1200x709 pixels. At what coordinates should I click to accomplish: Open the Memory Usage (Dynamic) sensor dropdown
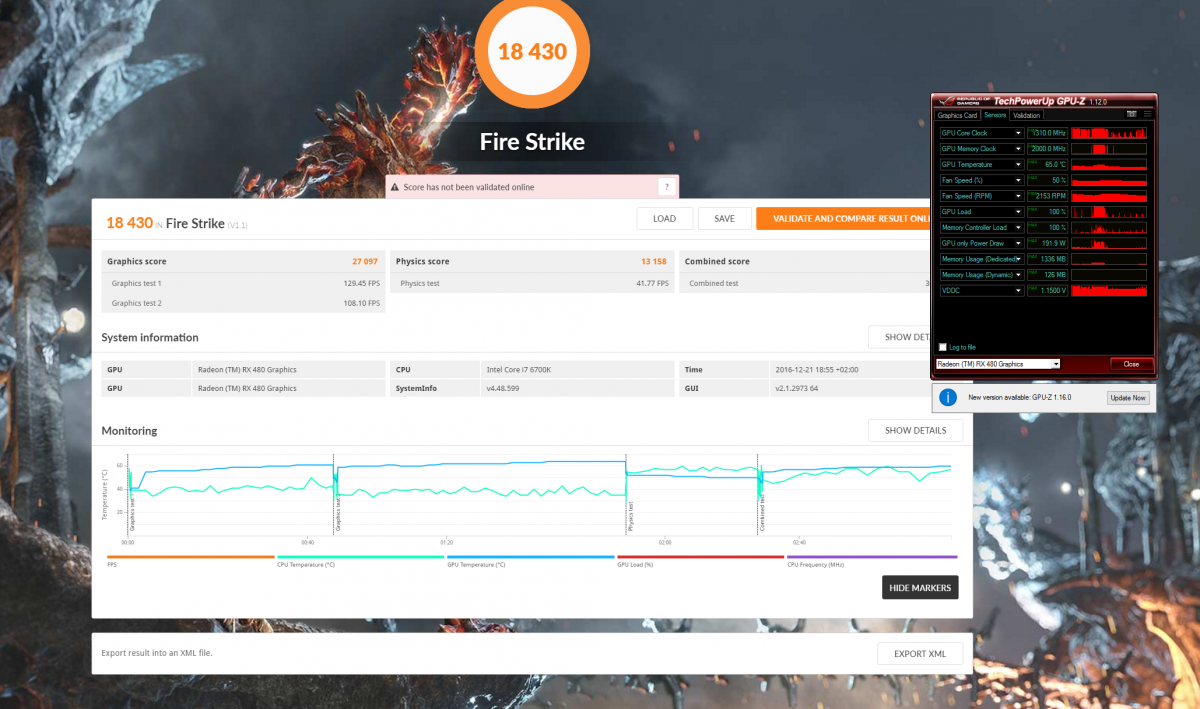[x=1019, y=274]
